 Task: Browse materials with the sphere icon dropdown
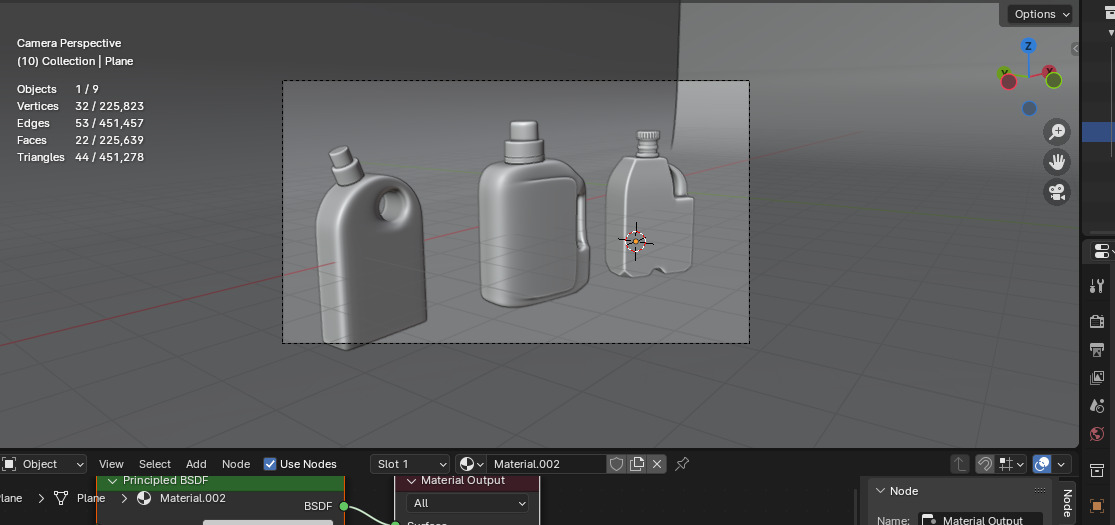click(x=471, y=465)
